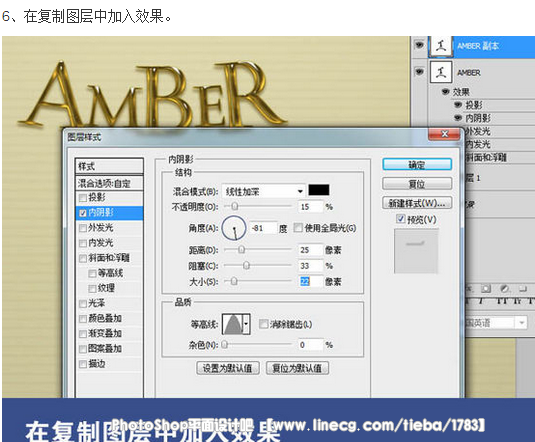Enable the 外发光 checkbox
Screen dimensions: 535x442
[83, 228]
